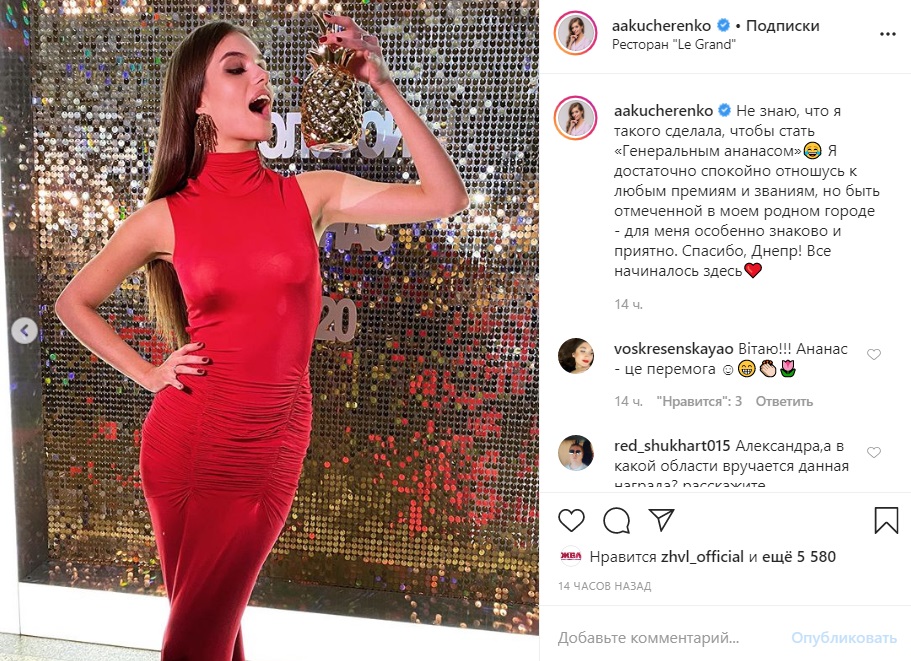Like voskresenskayao's comment

point(874,354)
